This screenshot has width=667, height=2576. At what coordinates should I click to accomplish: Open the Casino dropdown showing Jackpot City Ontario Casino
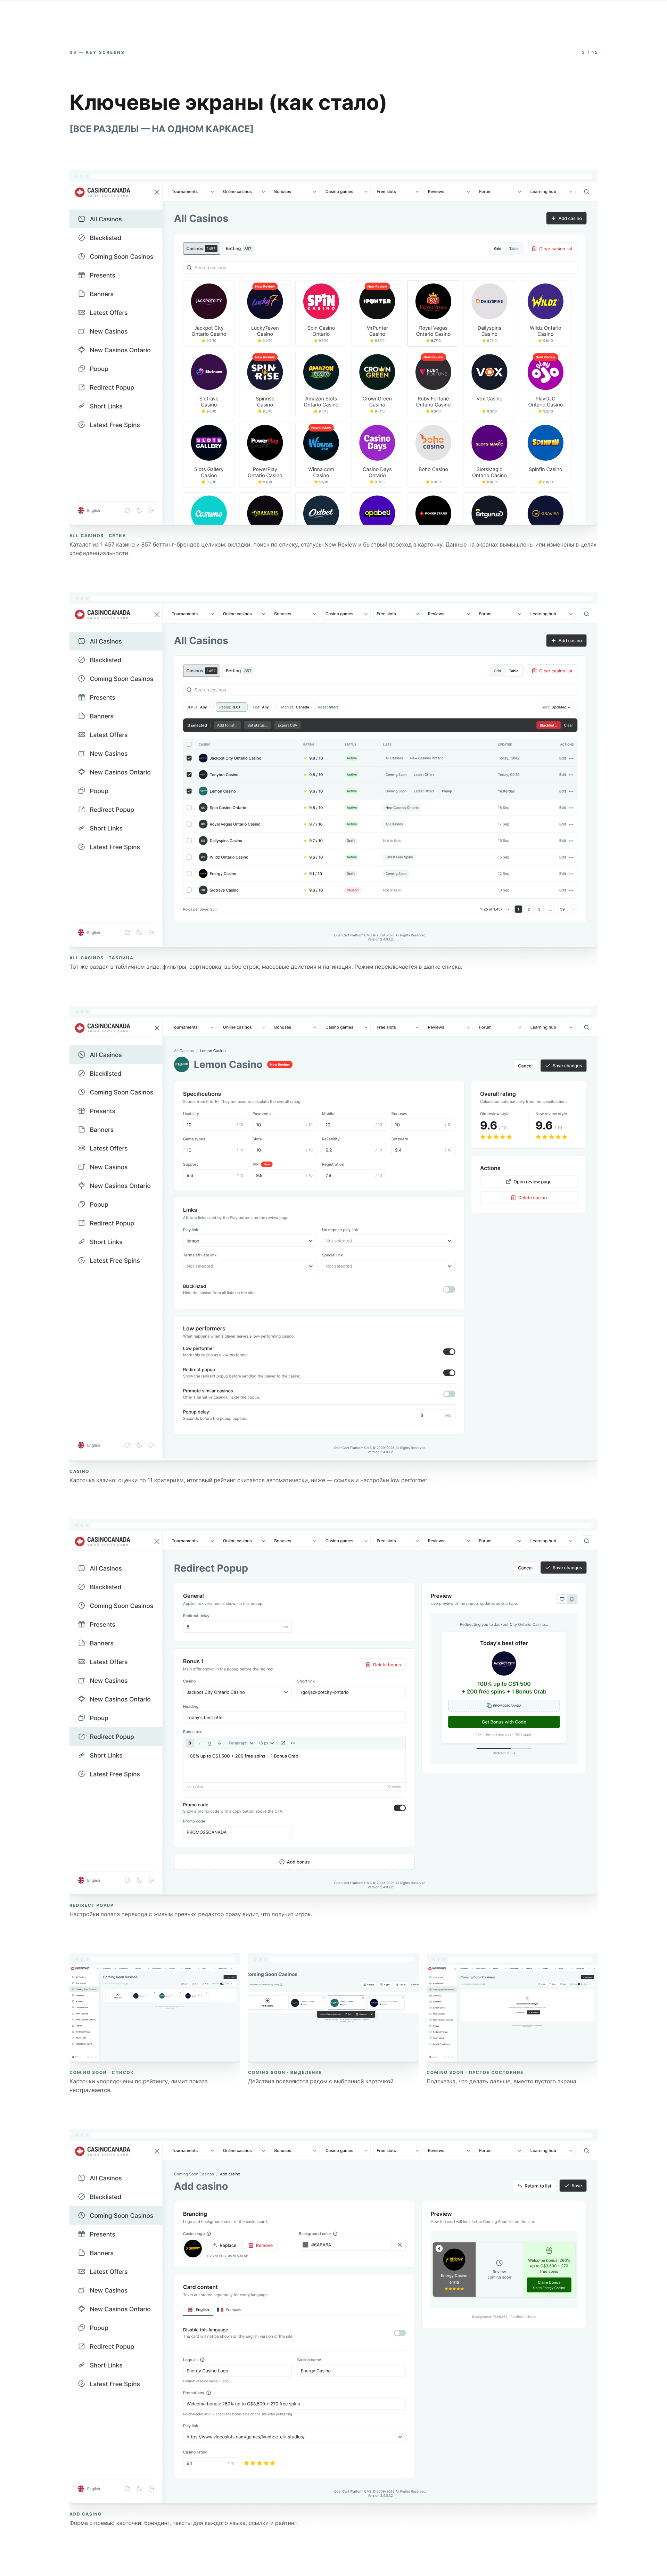[x=237, y=1692]
